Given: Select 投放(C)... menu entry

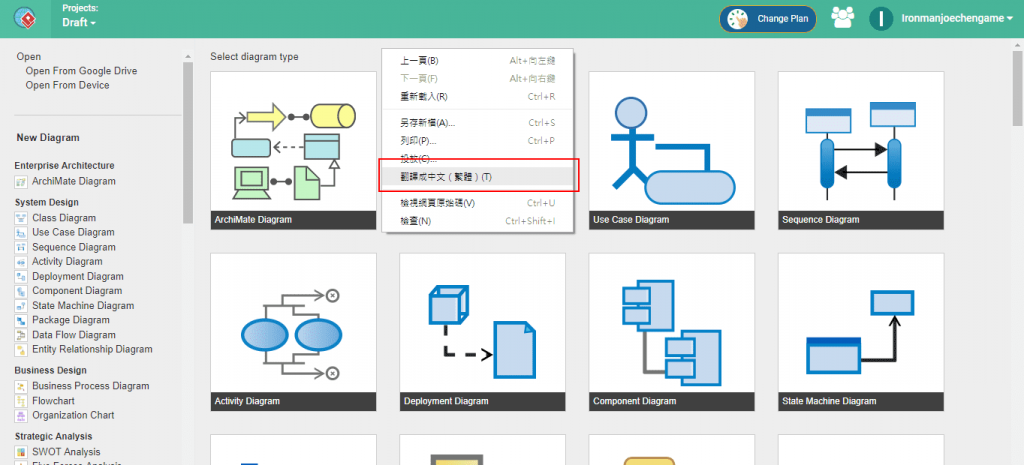Looking at the screenshot, I should [x=477, y=159].
